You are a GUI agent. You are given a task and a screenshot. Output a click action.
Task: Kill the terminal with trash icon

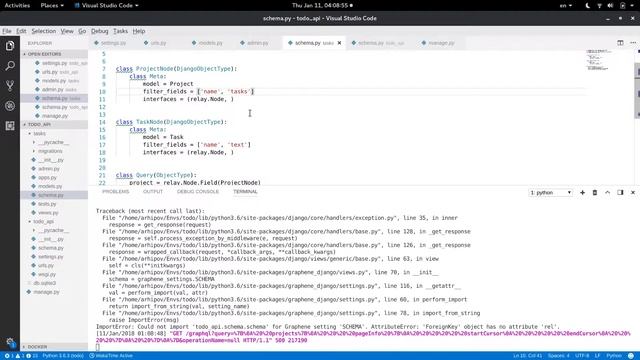(595, 193)
